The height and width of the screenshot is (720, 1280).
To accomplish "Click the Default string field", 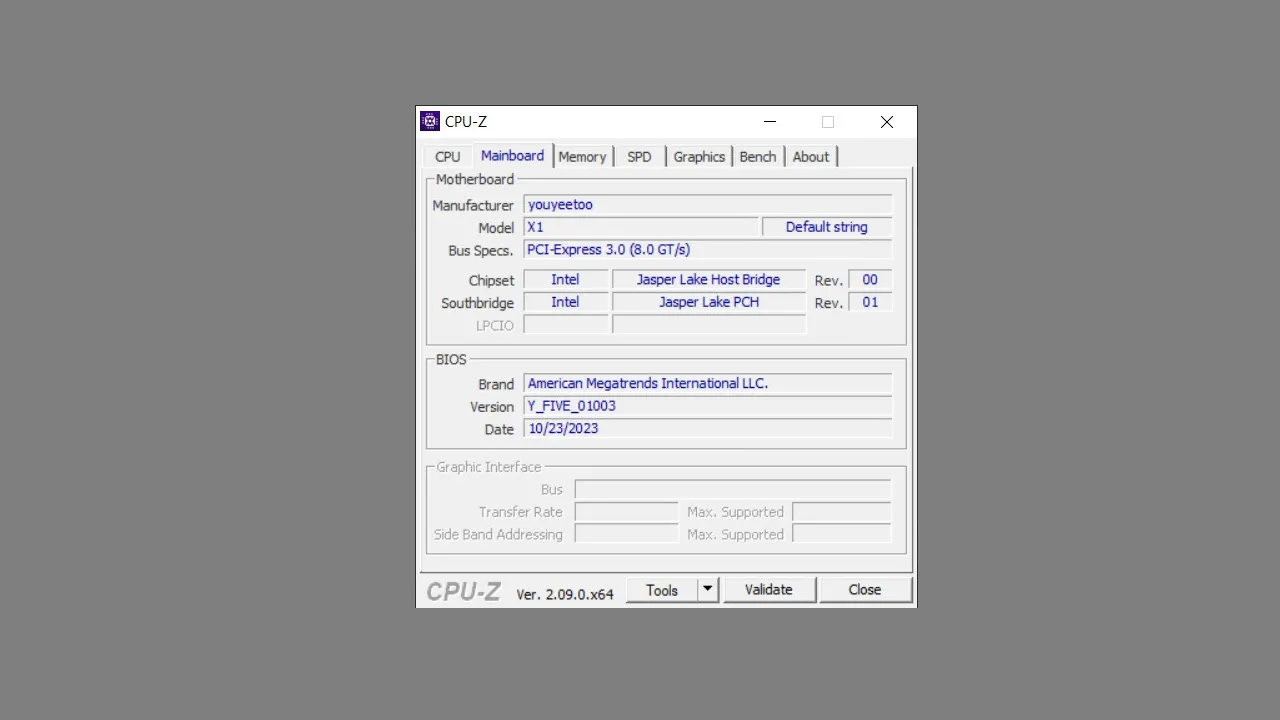I will (x=826, y=227).
